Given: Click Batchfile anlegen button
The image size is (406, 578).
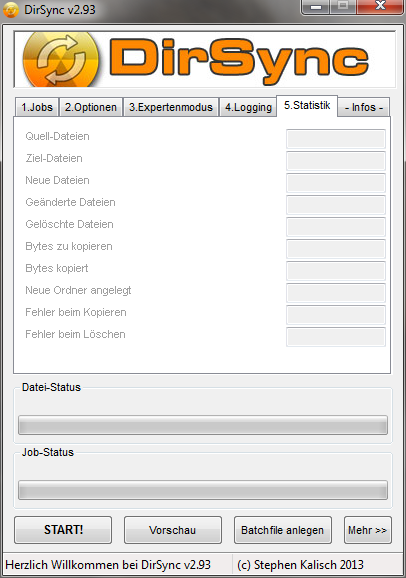Looking at the screenshot, I should coord(282,530).
